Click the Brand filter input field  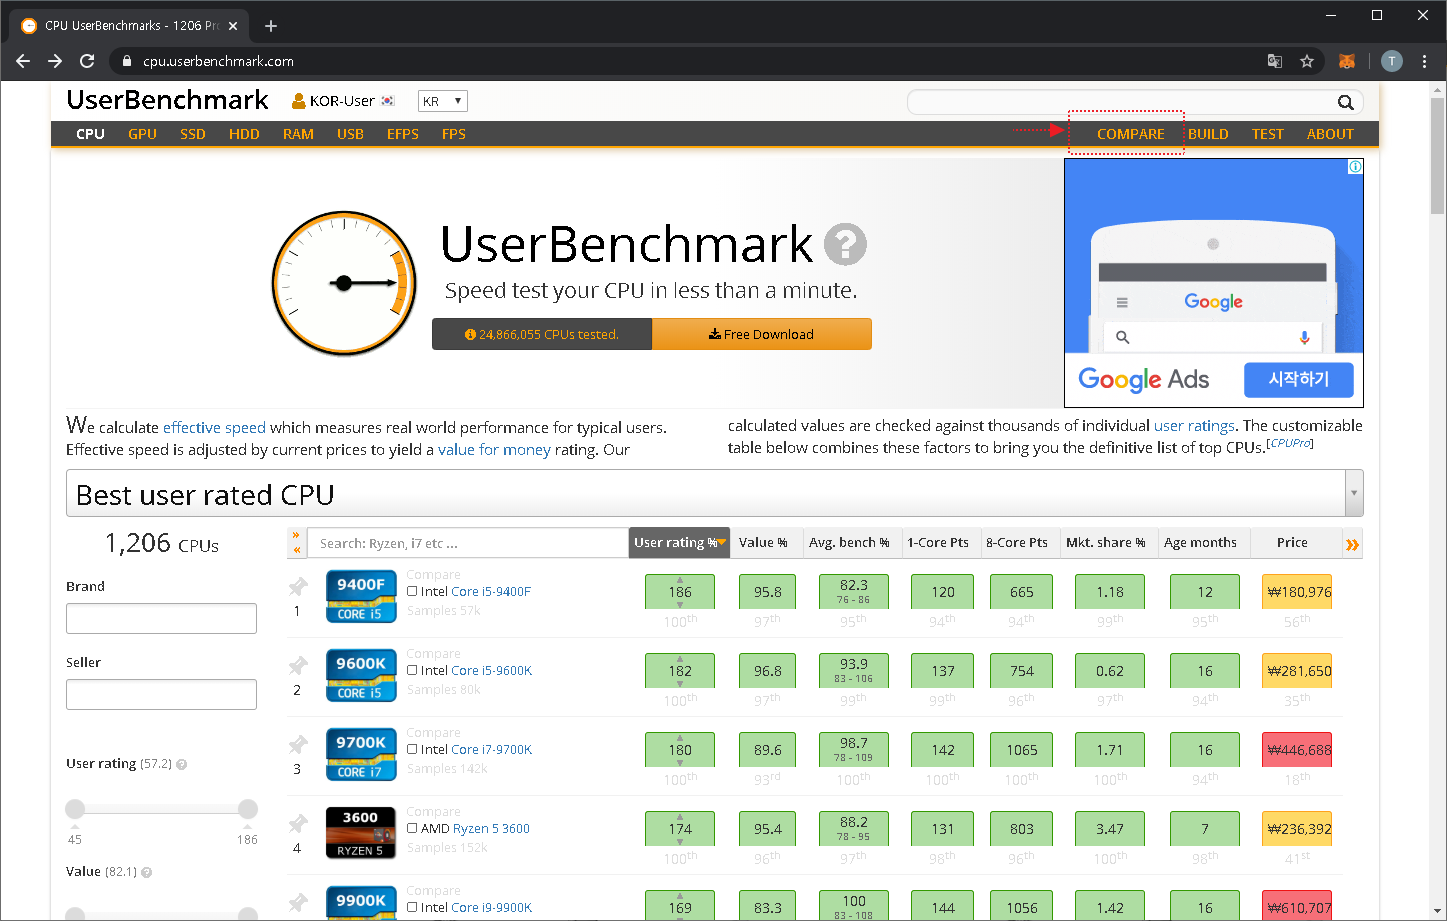(x=161, y=618)
